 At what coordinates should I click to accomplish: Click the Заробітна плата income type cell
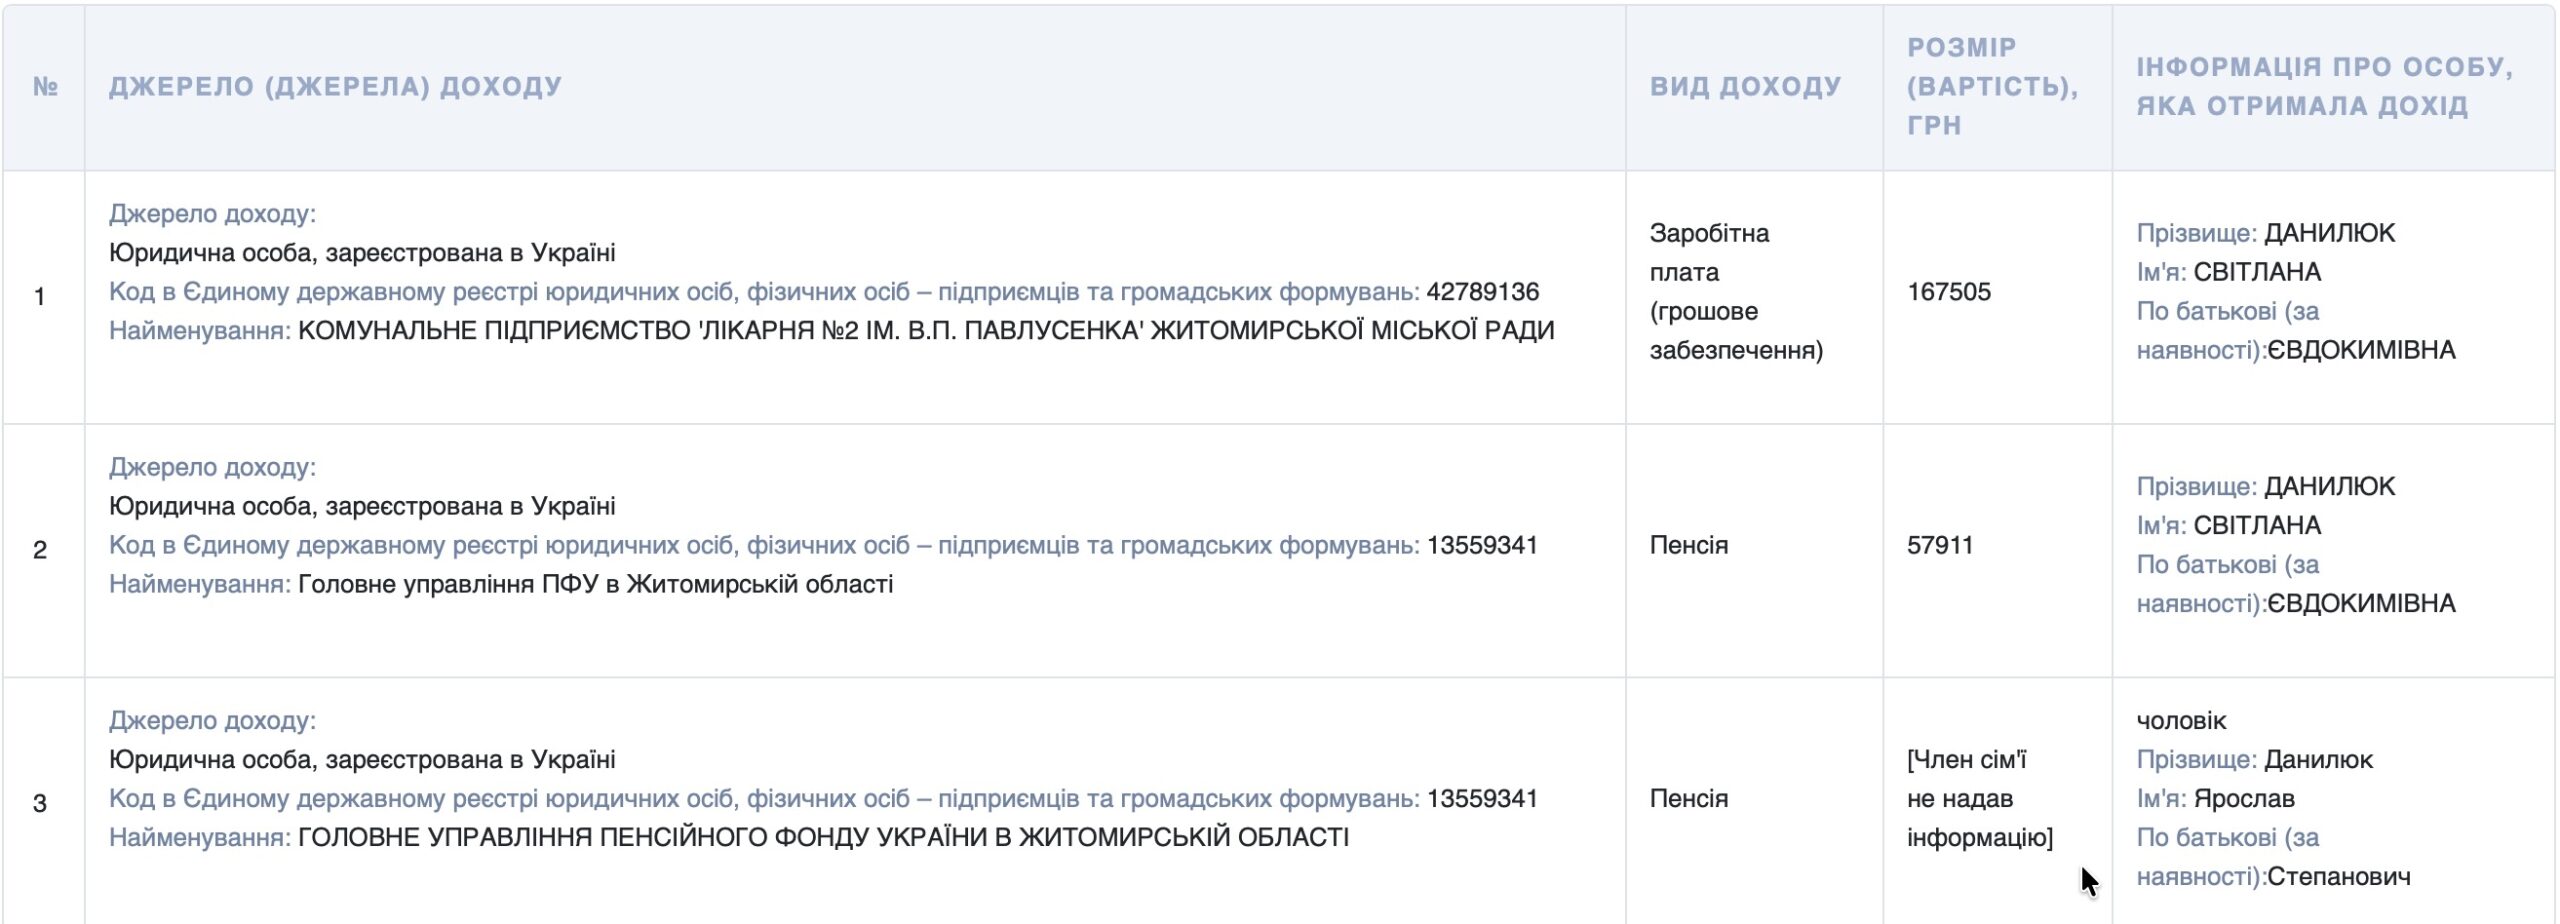[1737, 292]
